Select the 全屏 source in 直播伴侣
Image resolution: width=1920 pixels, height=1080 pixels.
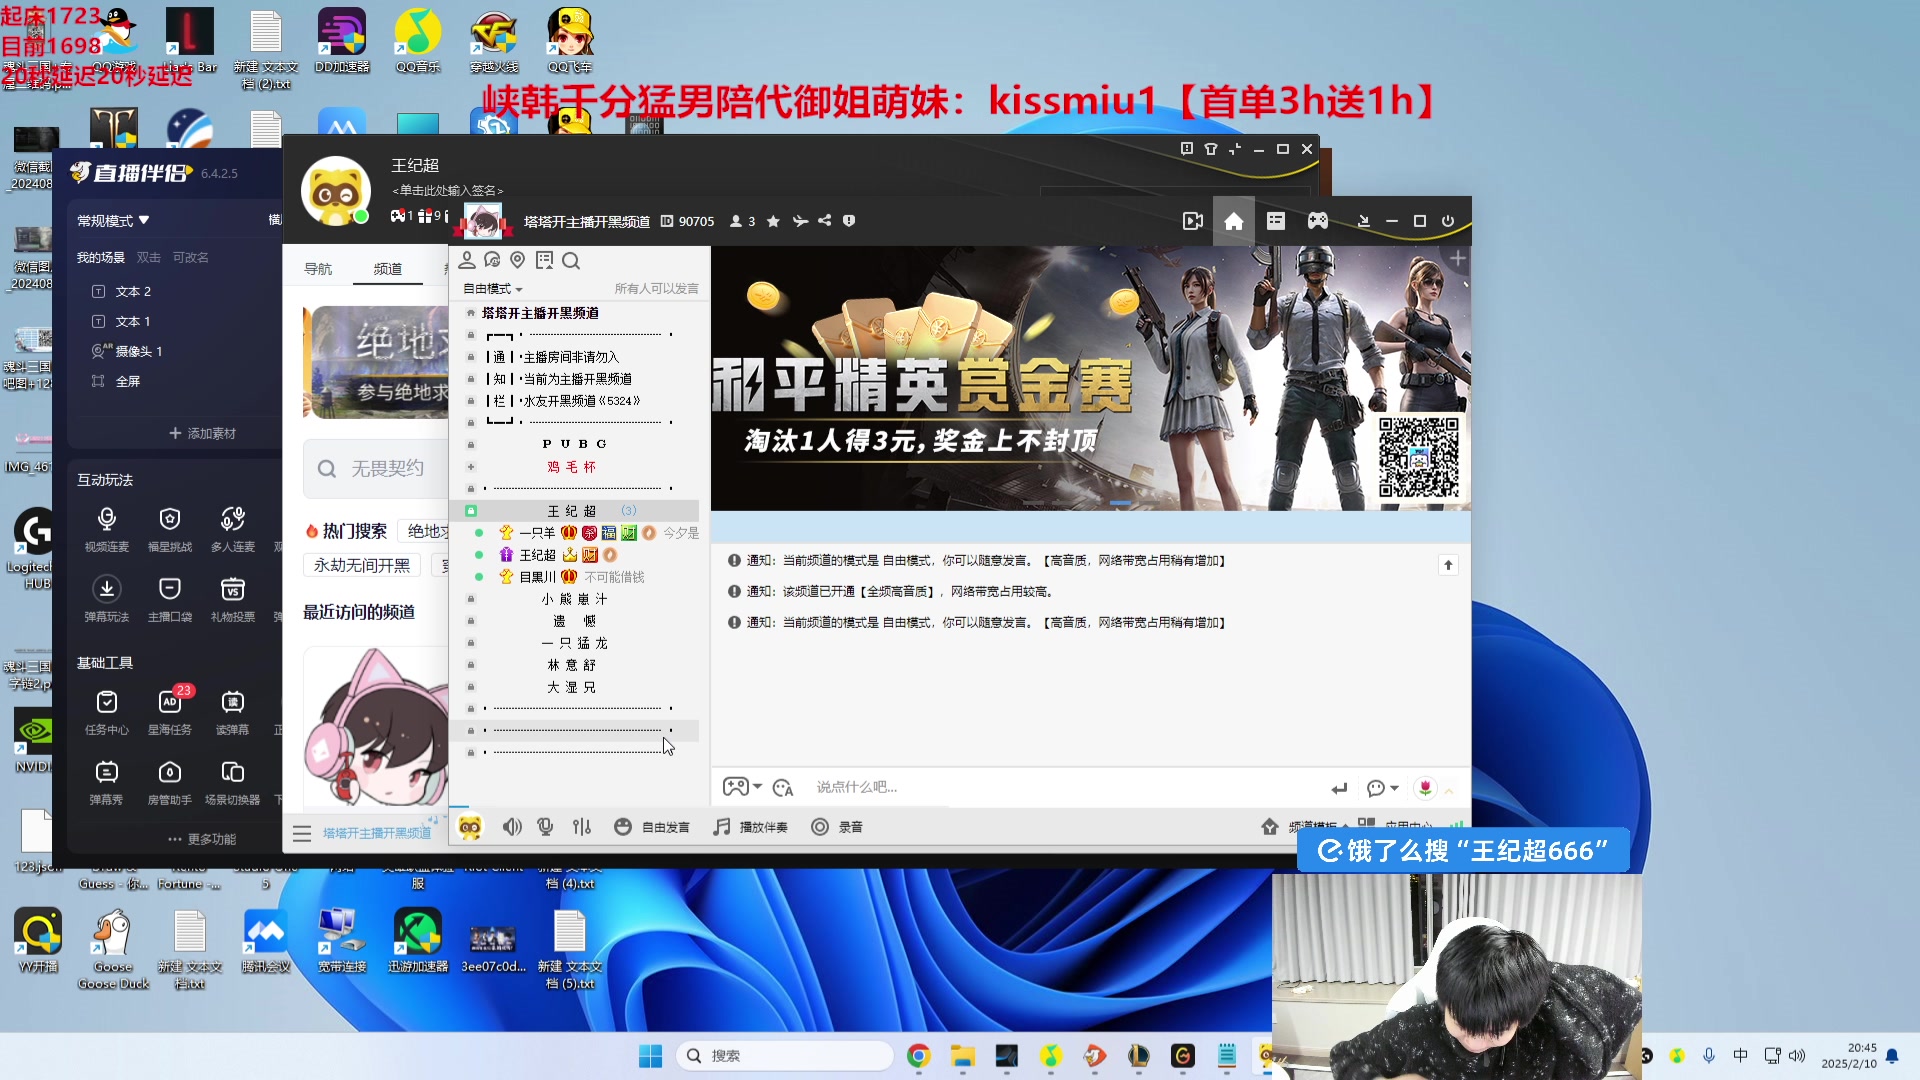127,382
